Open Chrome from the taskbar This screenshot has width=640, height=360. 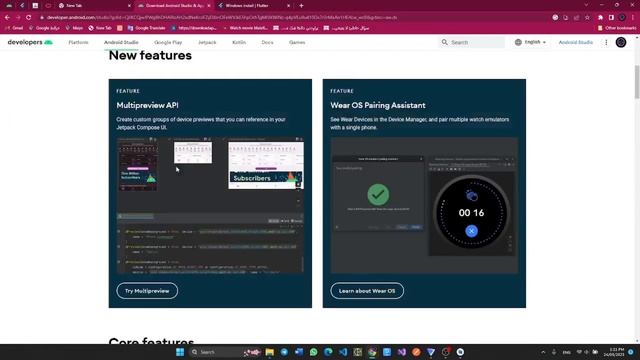(x=372, y=352)
